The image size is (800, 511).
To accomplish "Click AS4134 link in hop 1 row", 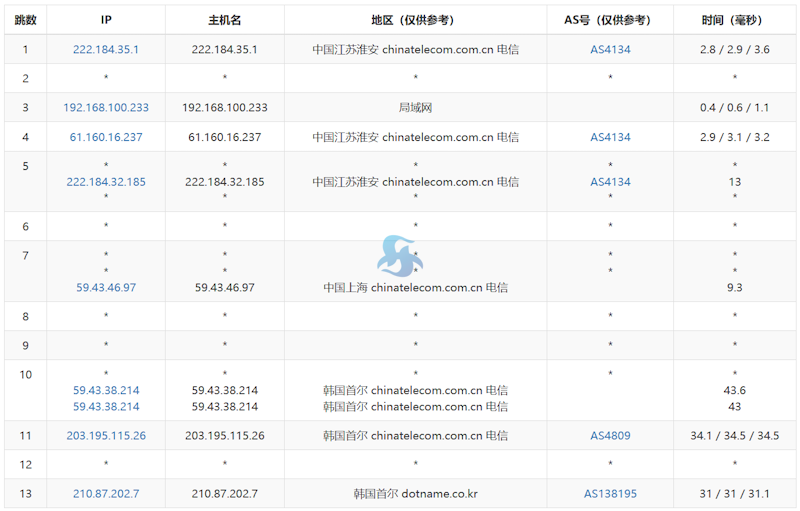I will (x=610, y=49).
